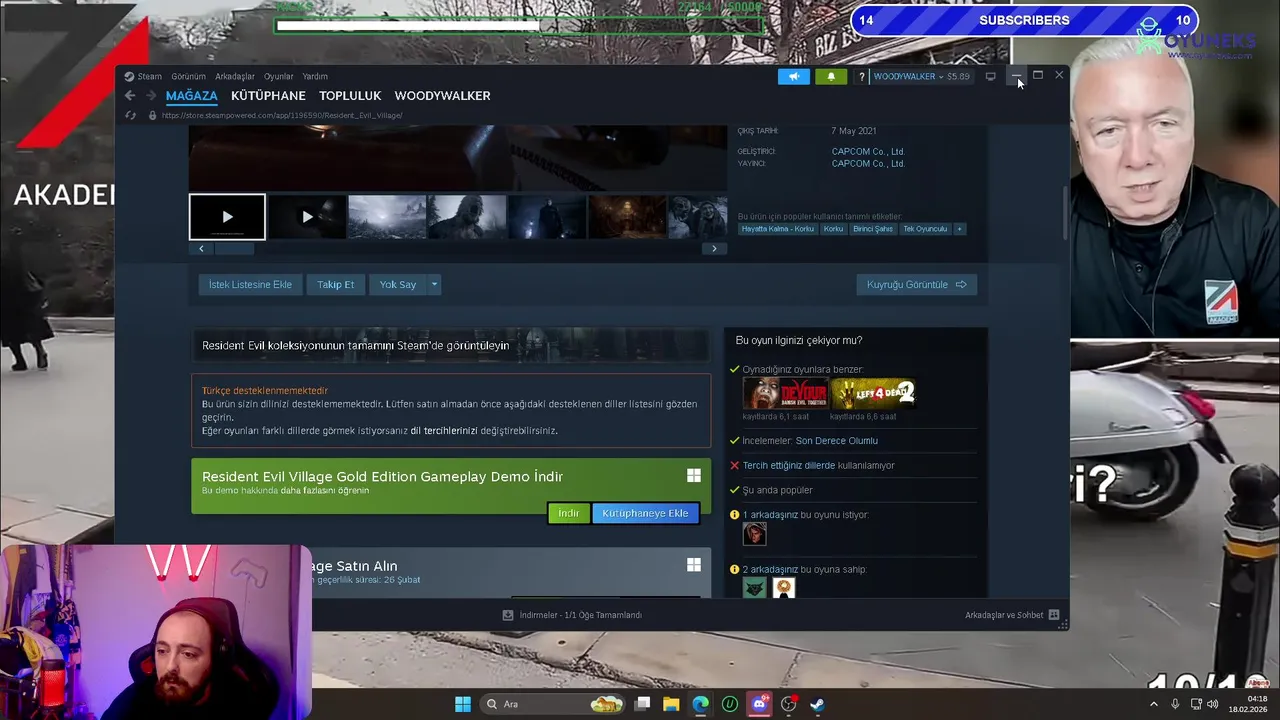Click the Resident Evil collection banner
This screenshot has width=1280, height=720.
(x=451, y=345)
